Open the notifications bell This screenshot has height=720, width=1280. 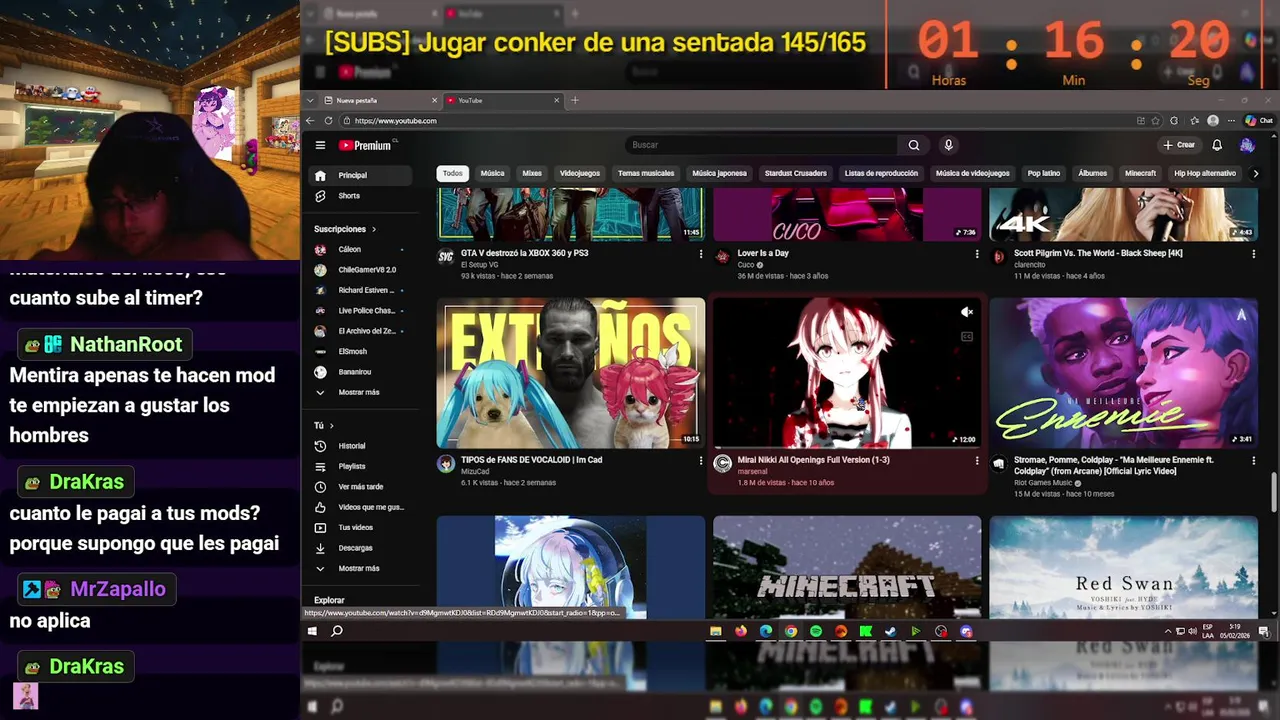1217,145
